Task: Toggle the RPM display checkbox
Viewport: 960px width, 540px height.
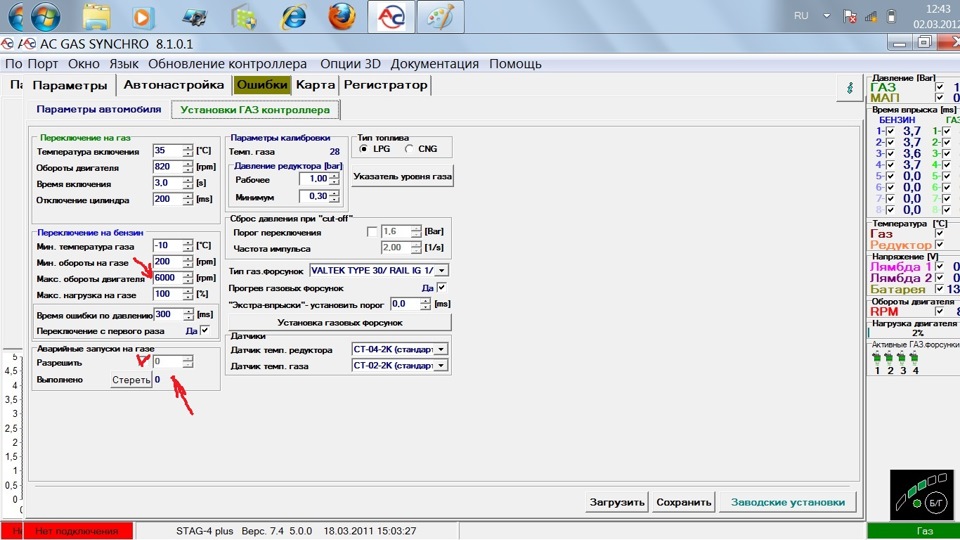Action: [x=940, y=312]
